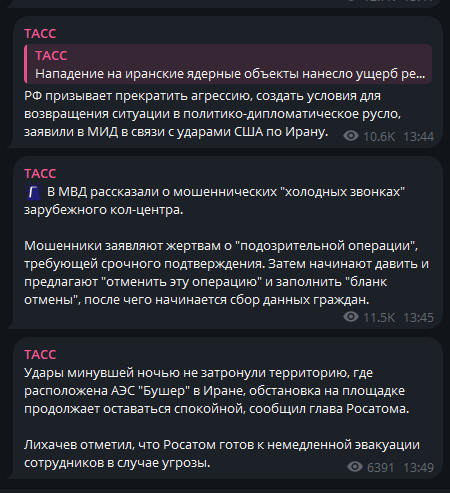Click the message text about RF urging to stop aggression

click(212, 114)
